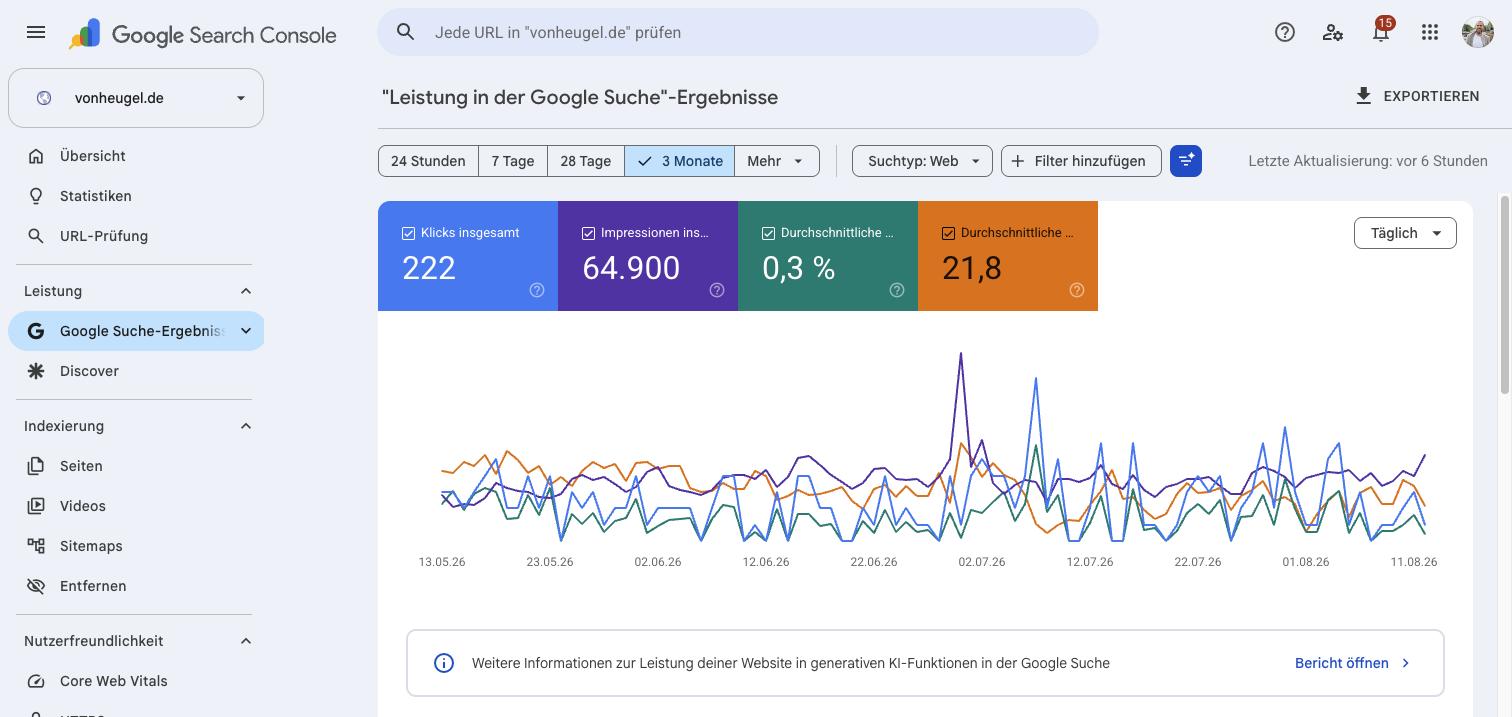
Task: Select the 24 Stunden range
Action: coord(428,161)
